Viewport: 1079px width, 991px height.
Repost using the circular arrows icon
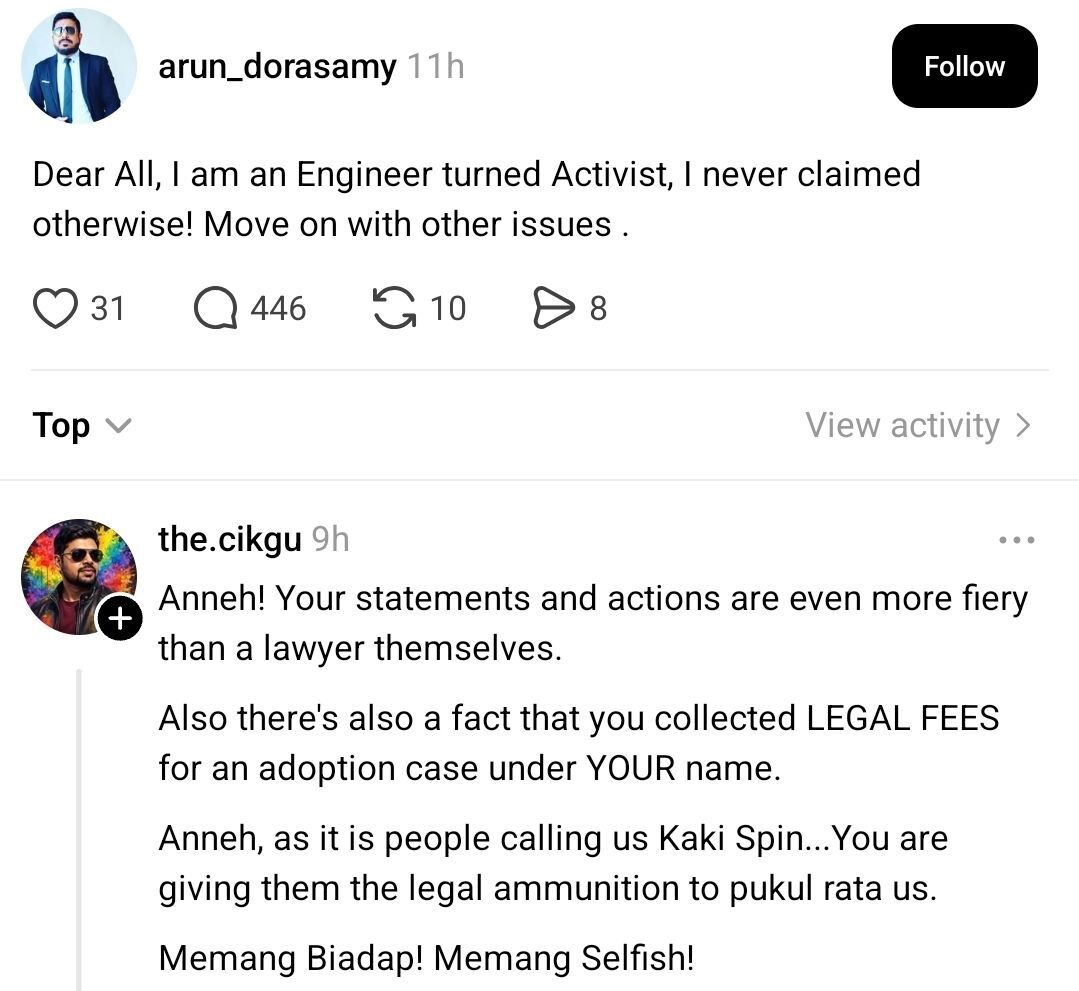394,309
